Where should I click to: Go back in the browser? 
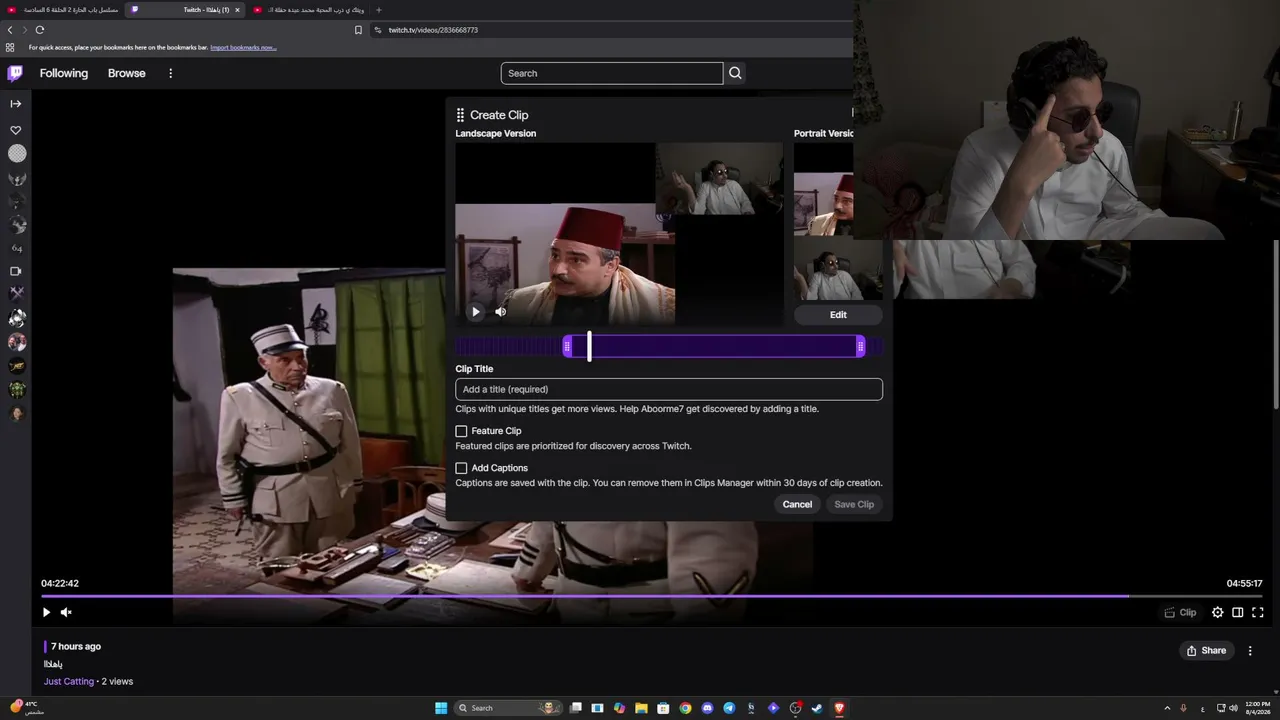[x=10, y=30]
